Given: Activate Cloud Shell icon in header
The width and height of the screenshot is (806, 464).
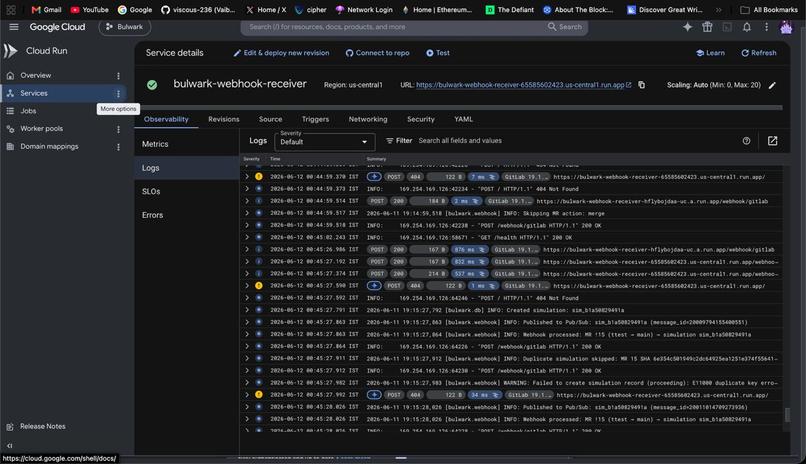Looking at the screenshot, I should (x=727, y=27).
